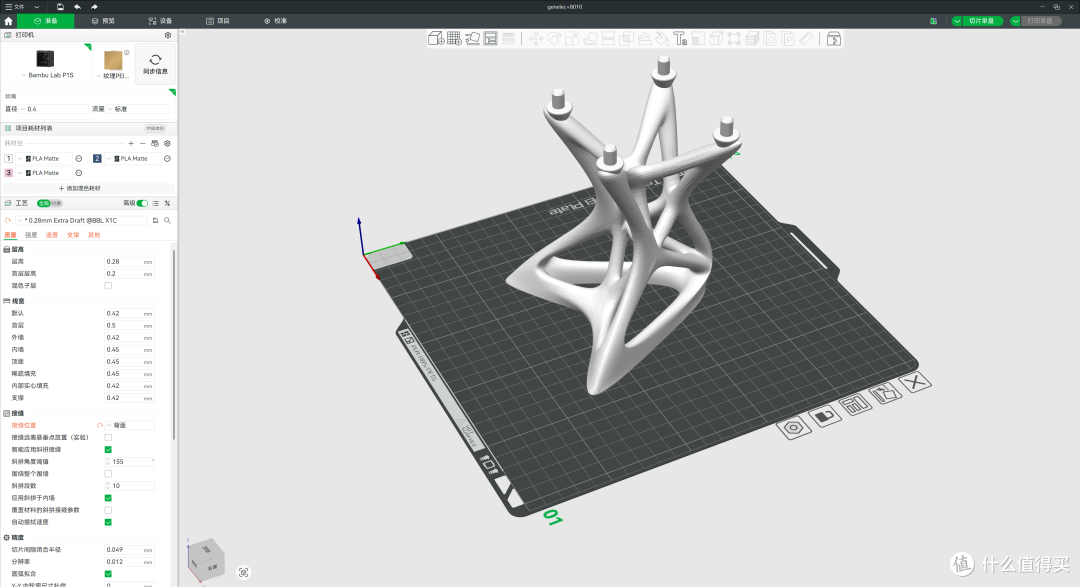Open the Assembly view icon in toolbar
The height and width of the screenshot is (587, 1080).
833,39
